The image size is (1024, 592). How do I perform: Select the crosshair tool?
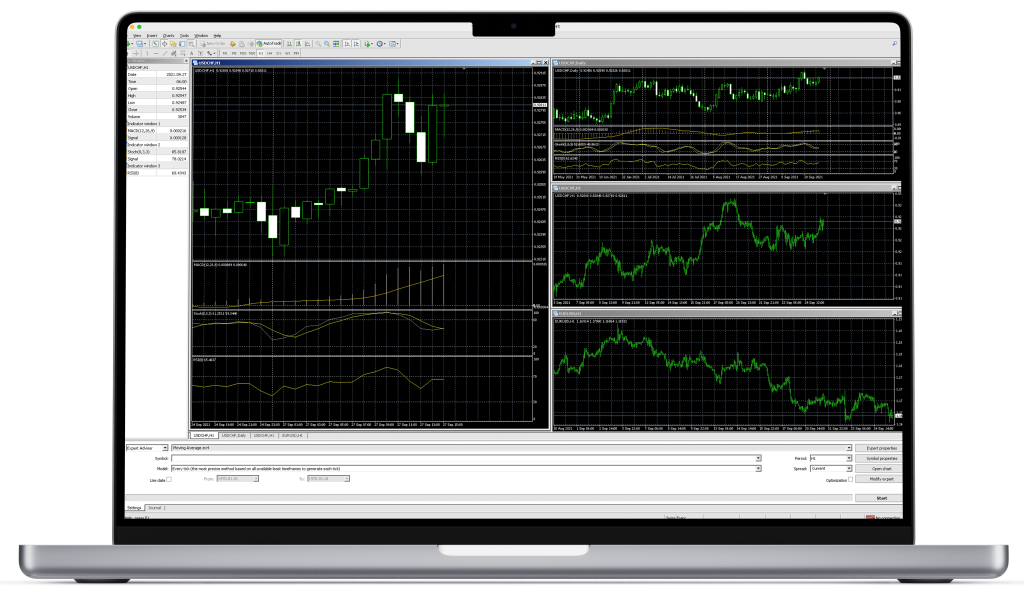136,54
